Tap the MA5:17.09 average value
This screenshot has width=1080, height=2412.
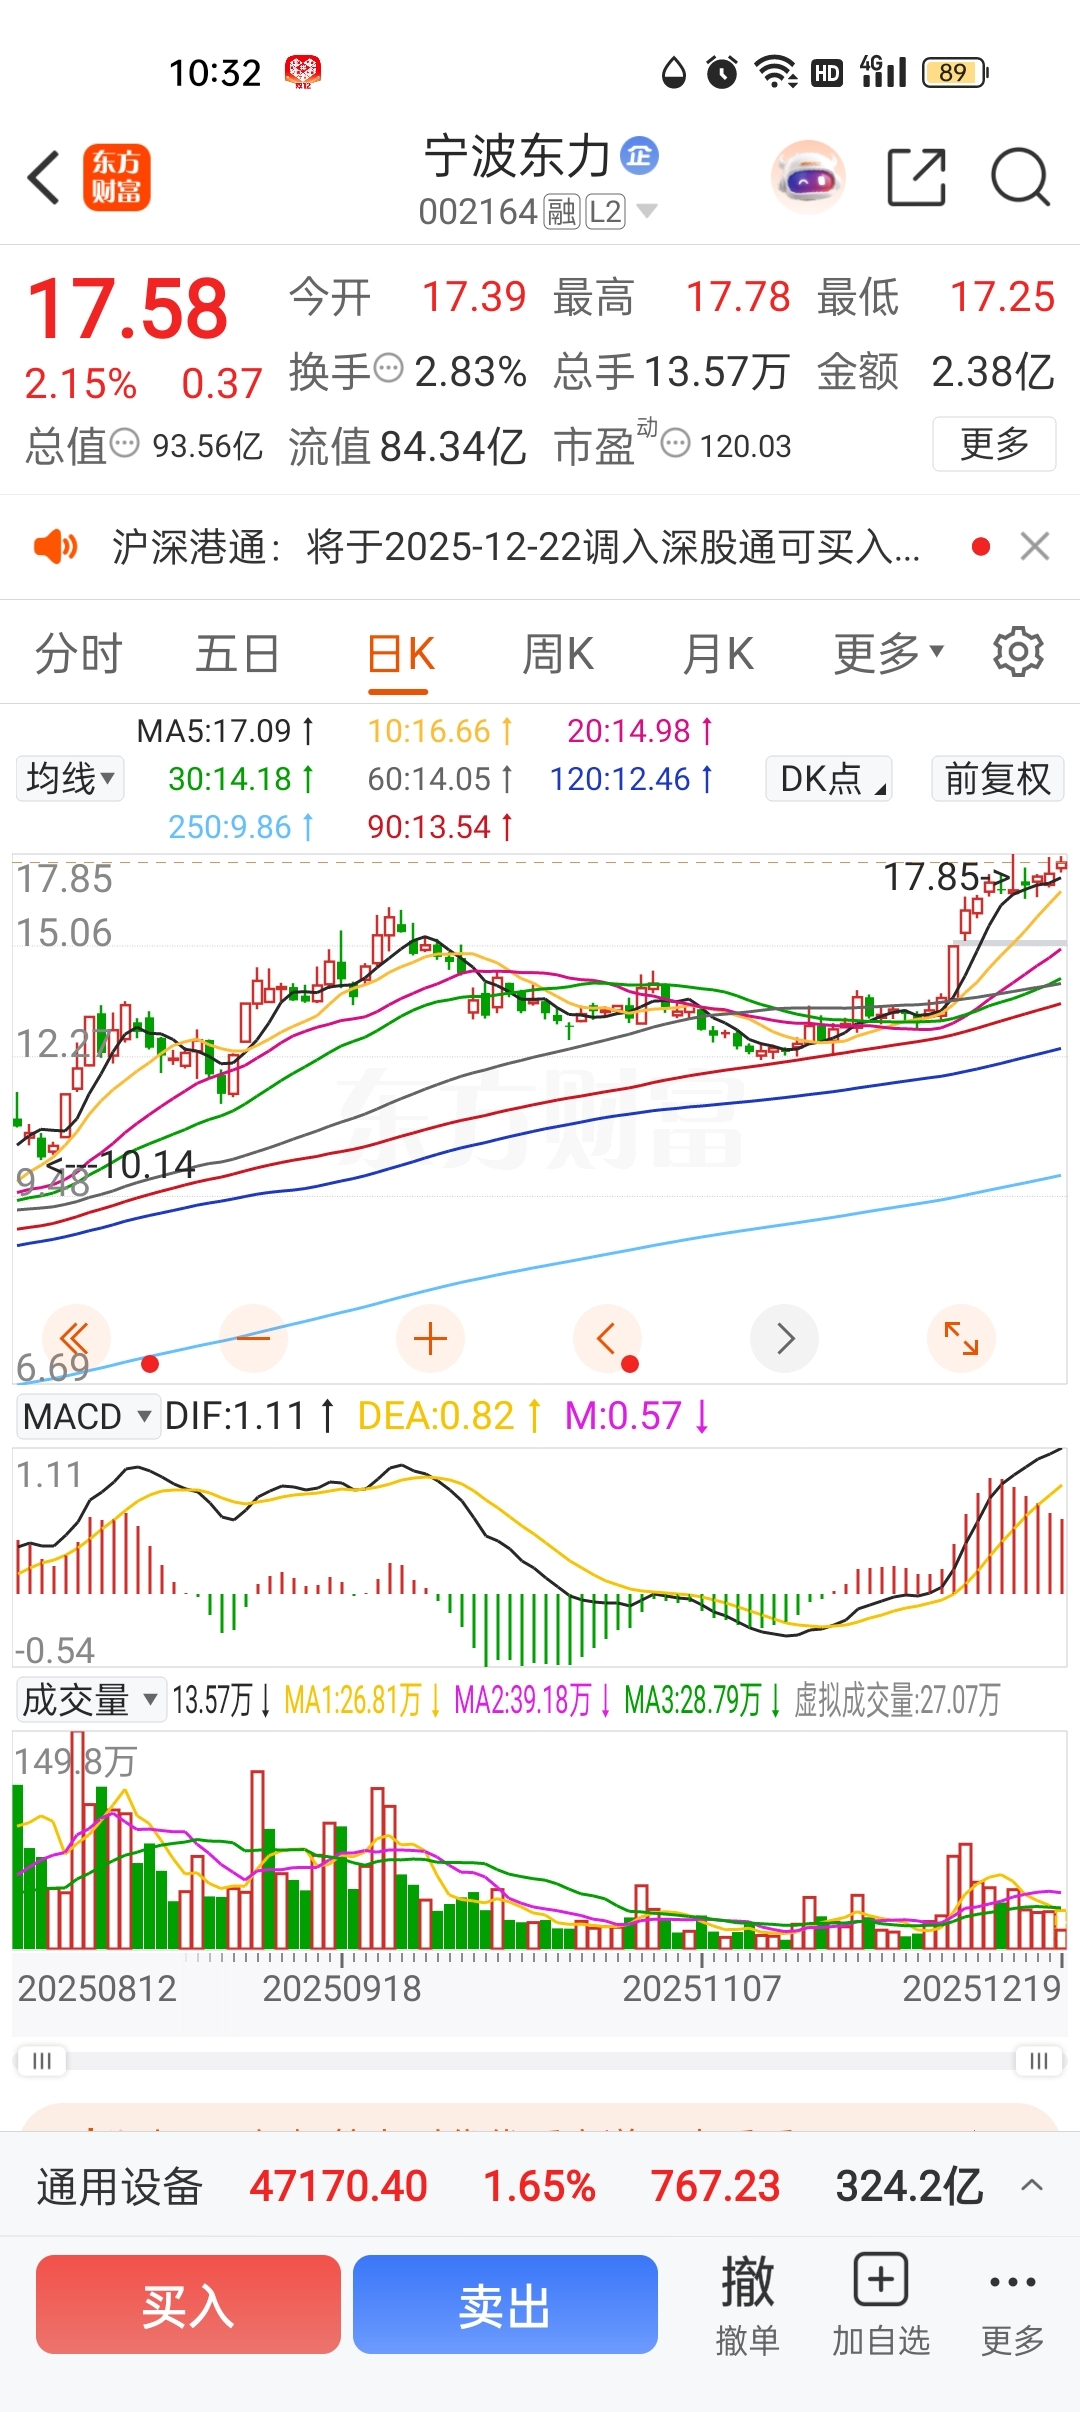click(225, 731)
